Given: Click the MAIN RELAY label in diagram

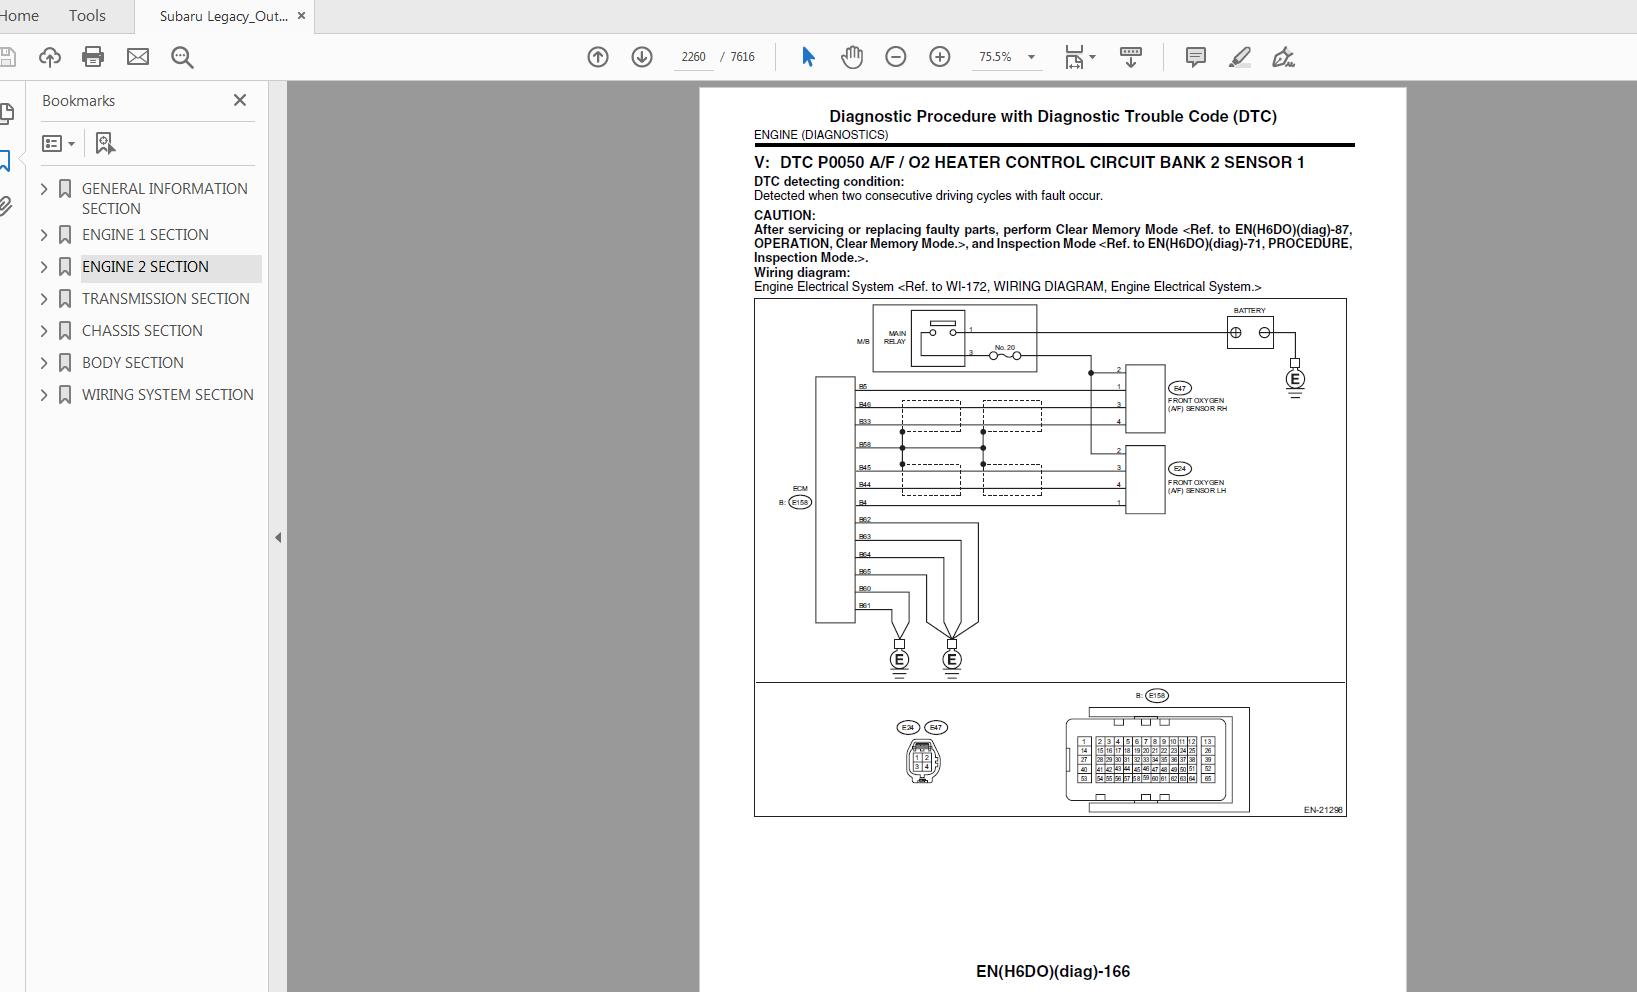Looking at the screenshot, I should [x=896, y=338].
